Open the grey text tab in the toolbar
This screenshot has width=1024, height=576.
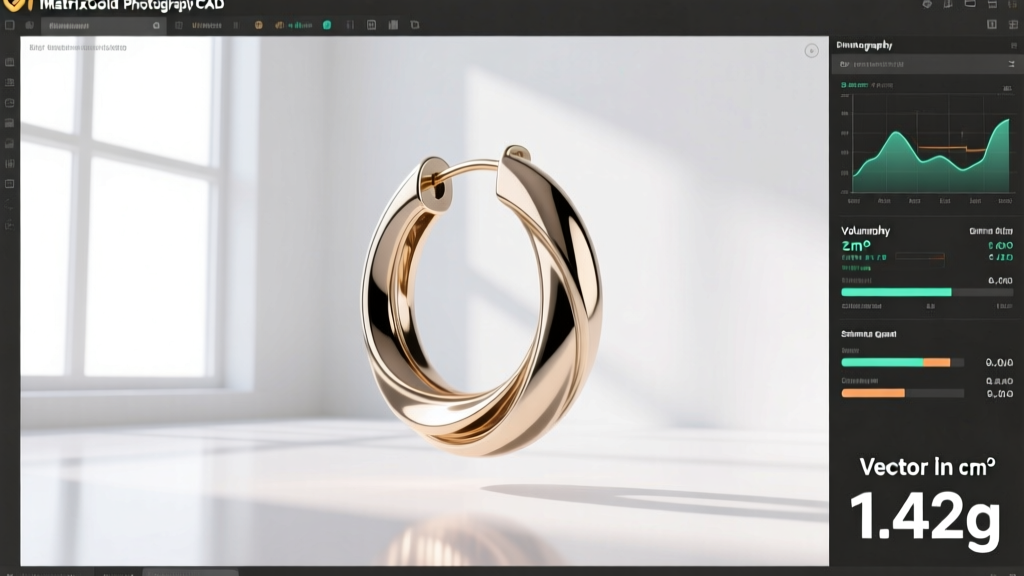click(207, 25)
